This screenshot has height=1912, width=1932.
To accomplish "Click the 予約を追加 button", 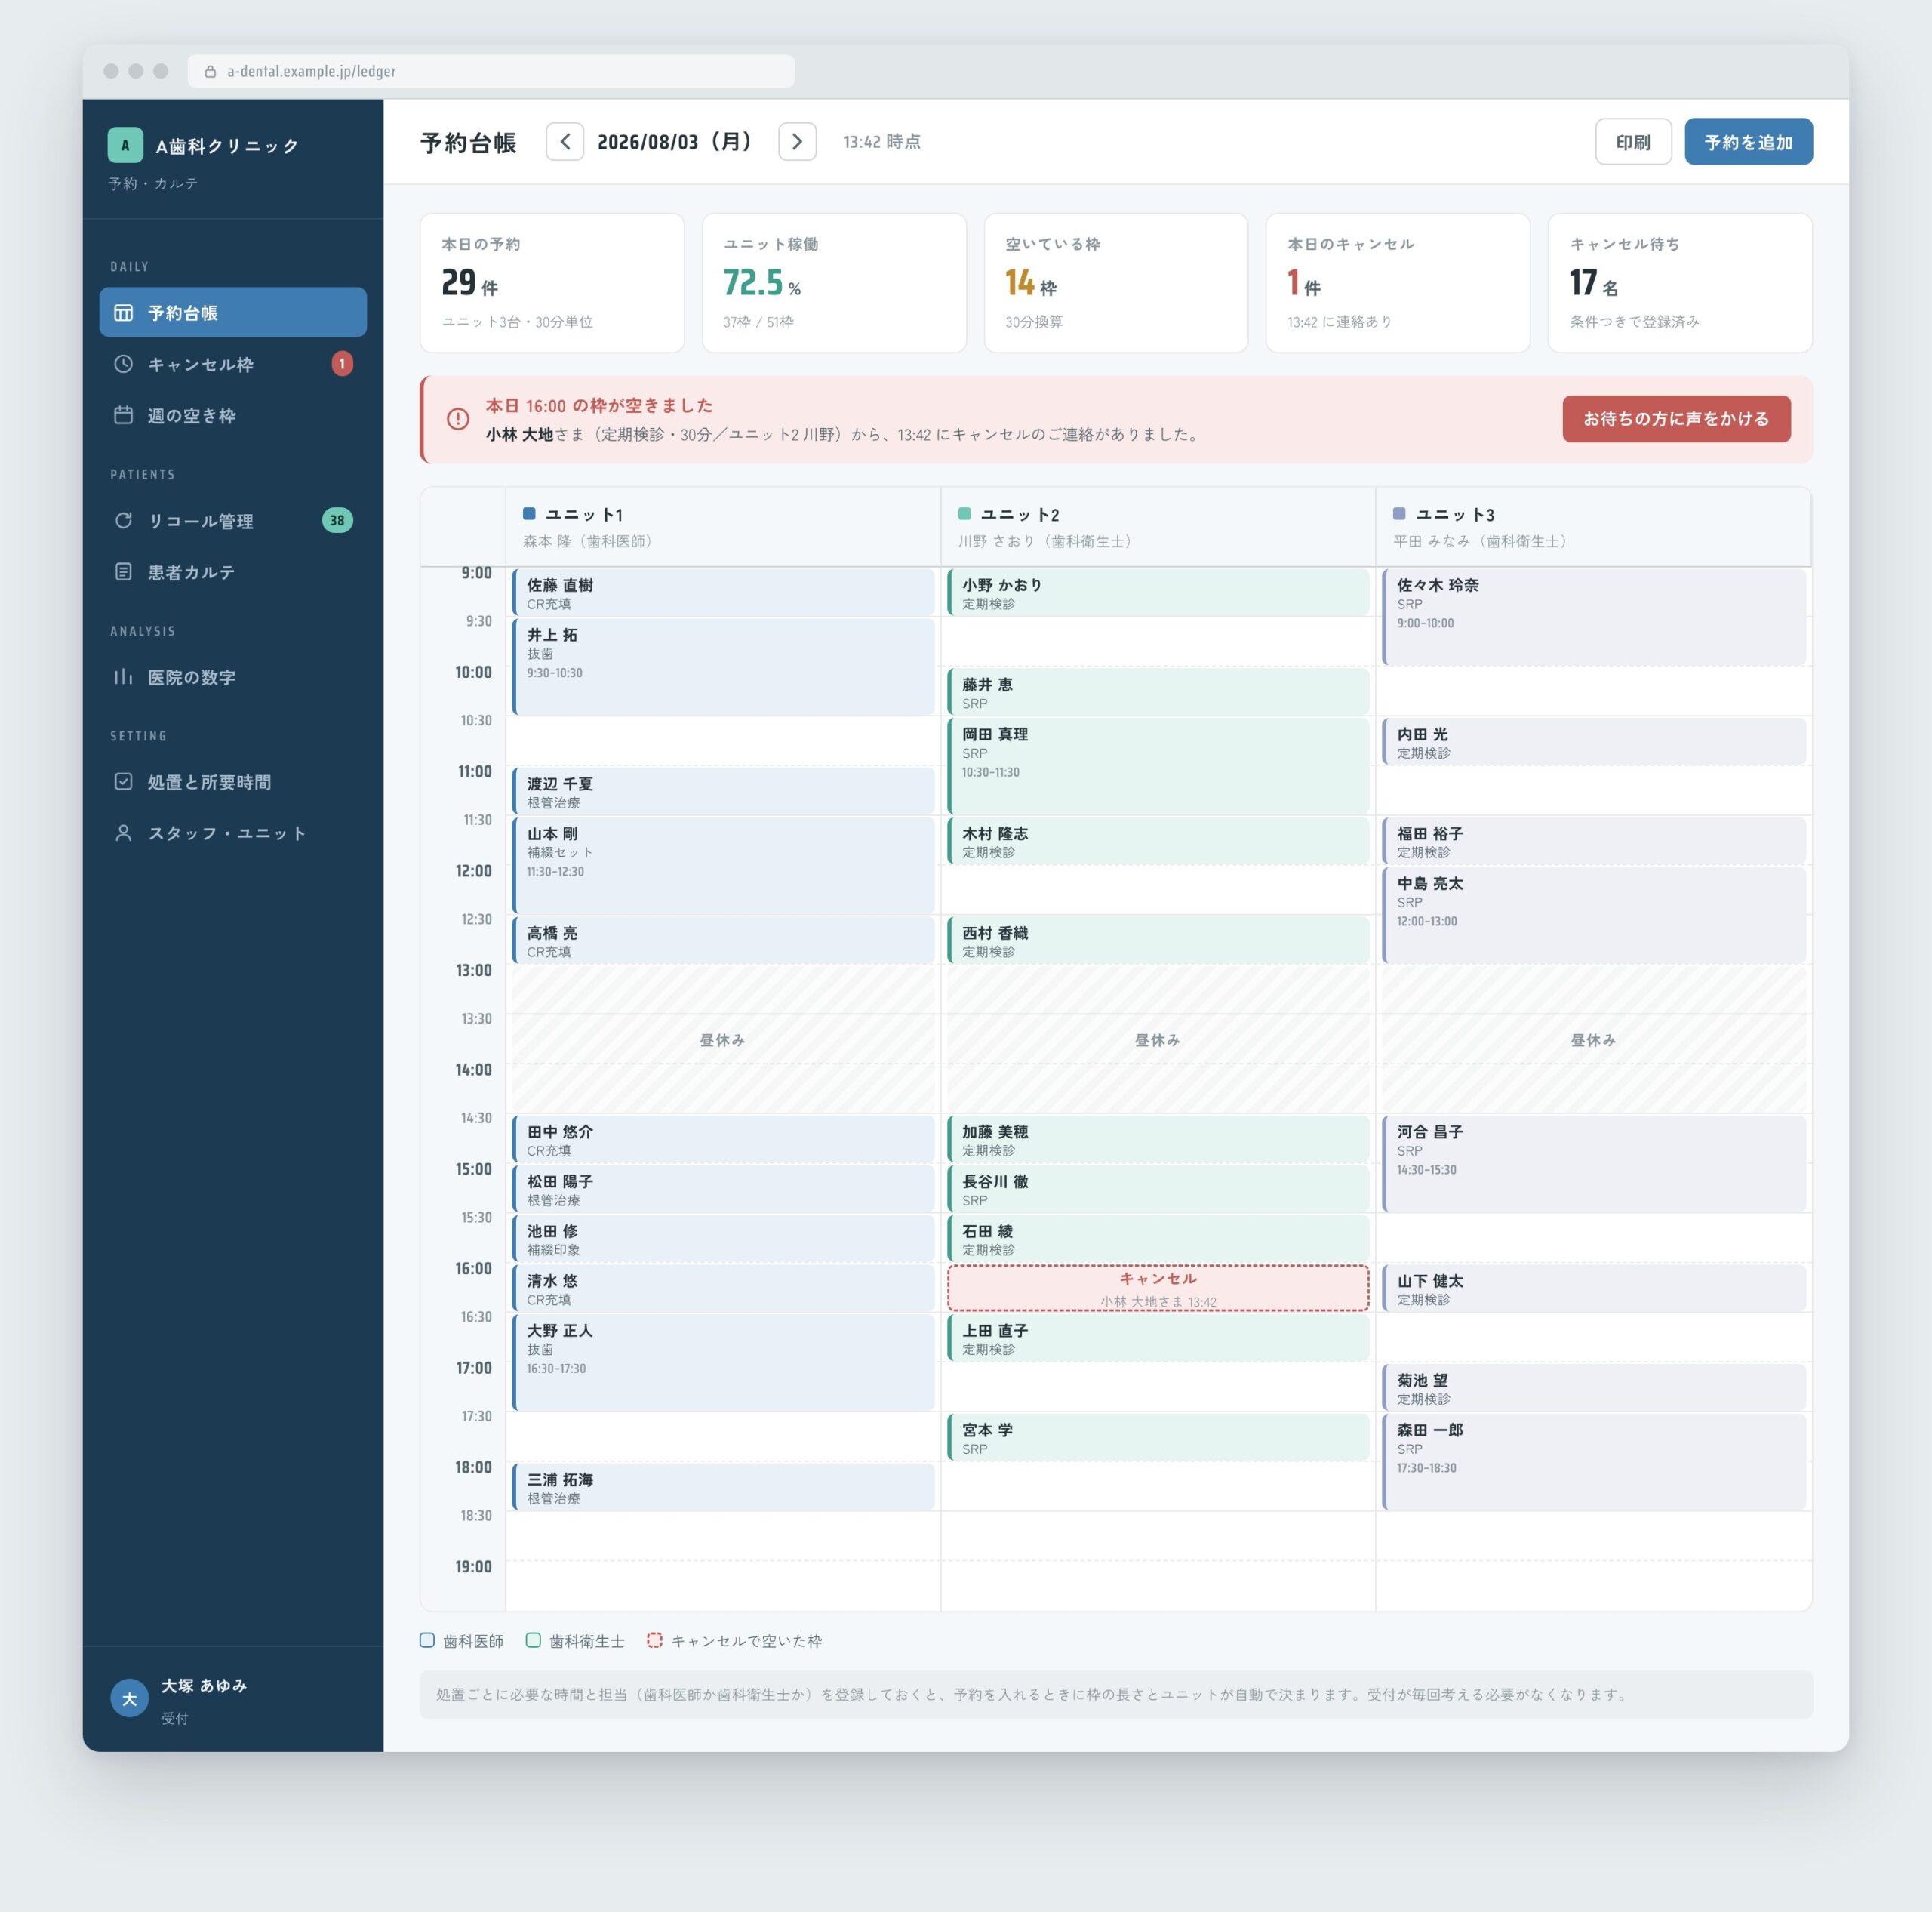I will 1748,142.
